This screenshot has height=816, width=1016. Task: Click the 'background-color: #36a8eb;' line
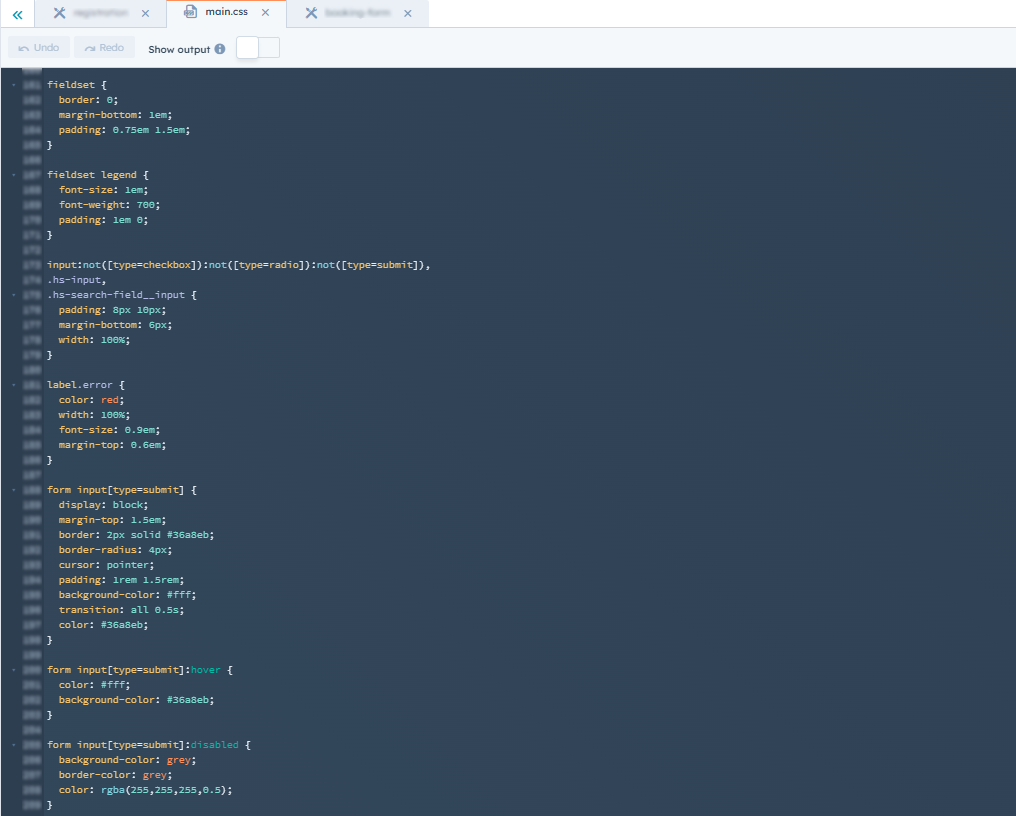click(136, 700)
